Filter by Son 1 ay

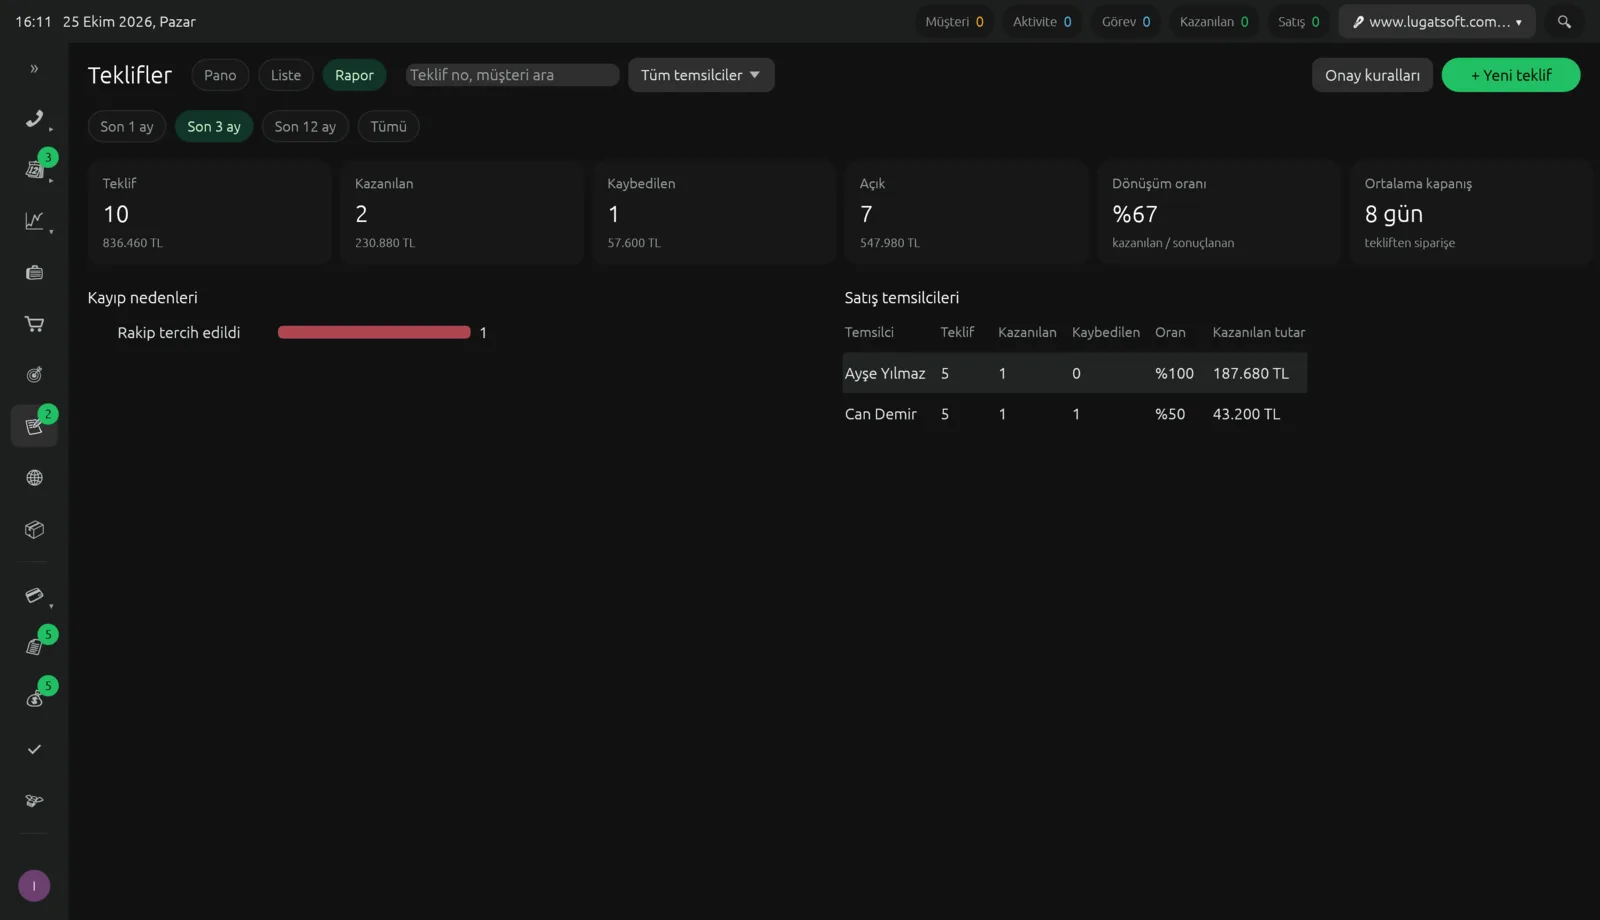[x=127, y=127]
